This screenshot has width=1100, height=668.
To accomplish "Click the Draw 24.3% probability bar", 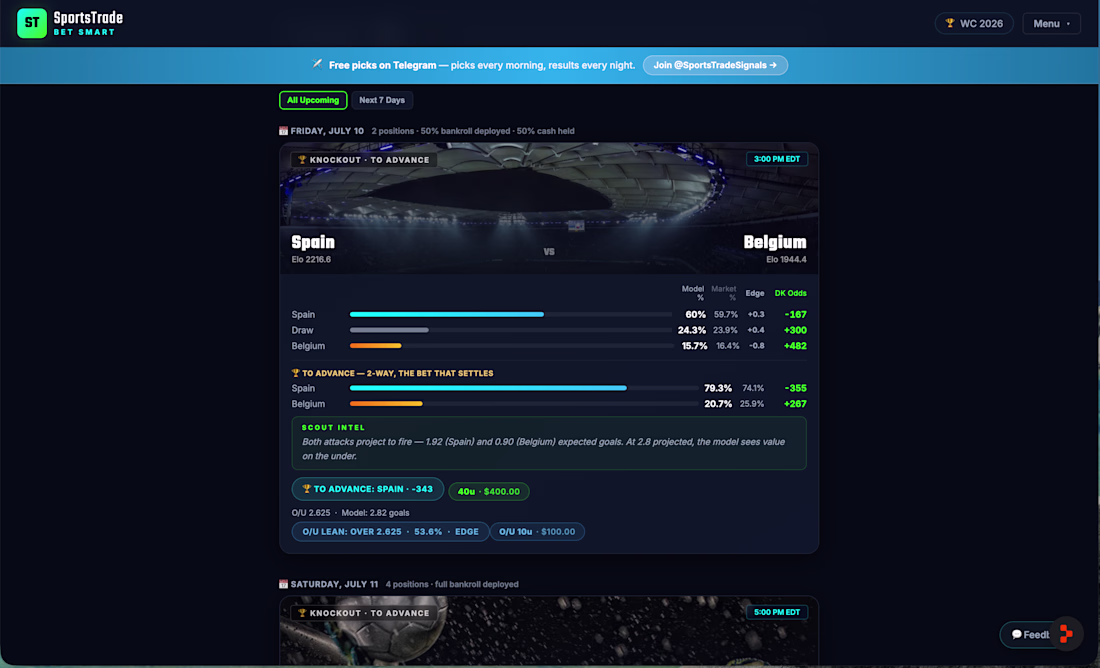I will click(x=511, y=330).
